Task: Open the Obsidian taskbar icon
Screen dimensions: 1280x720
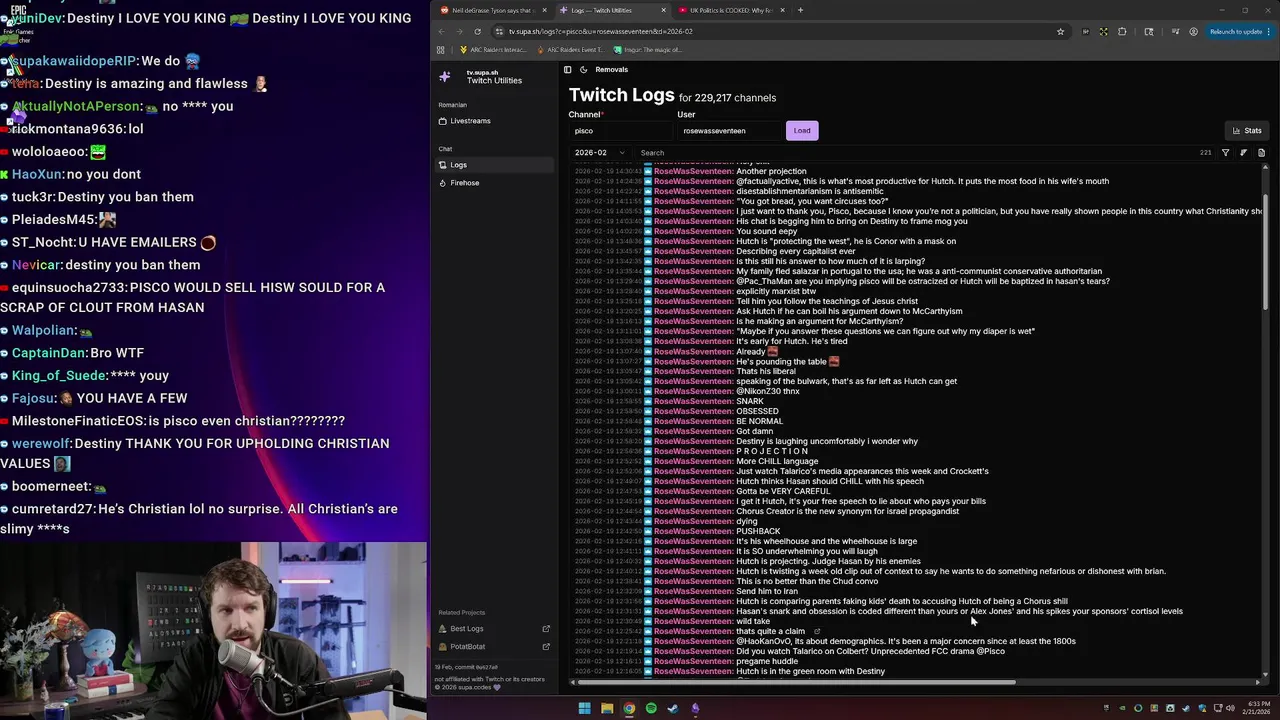Action: point(695,708)
